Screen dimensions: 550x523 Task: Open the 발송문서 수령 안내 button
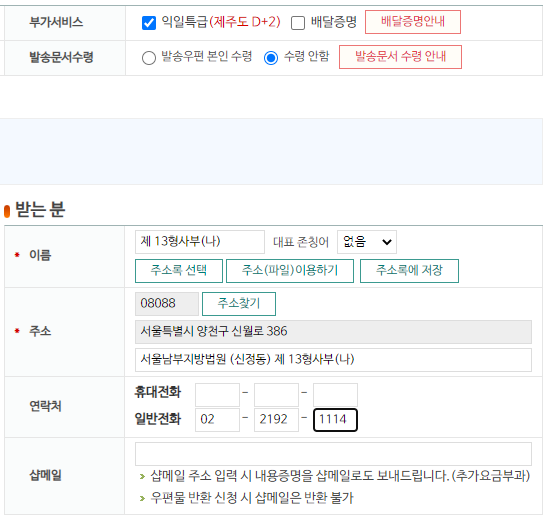(x=400, y=57)
